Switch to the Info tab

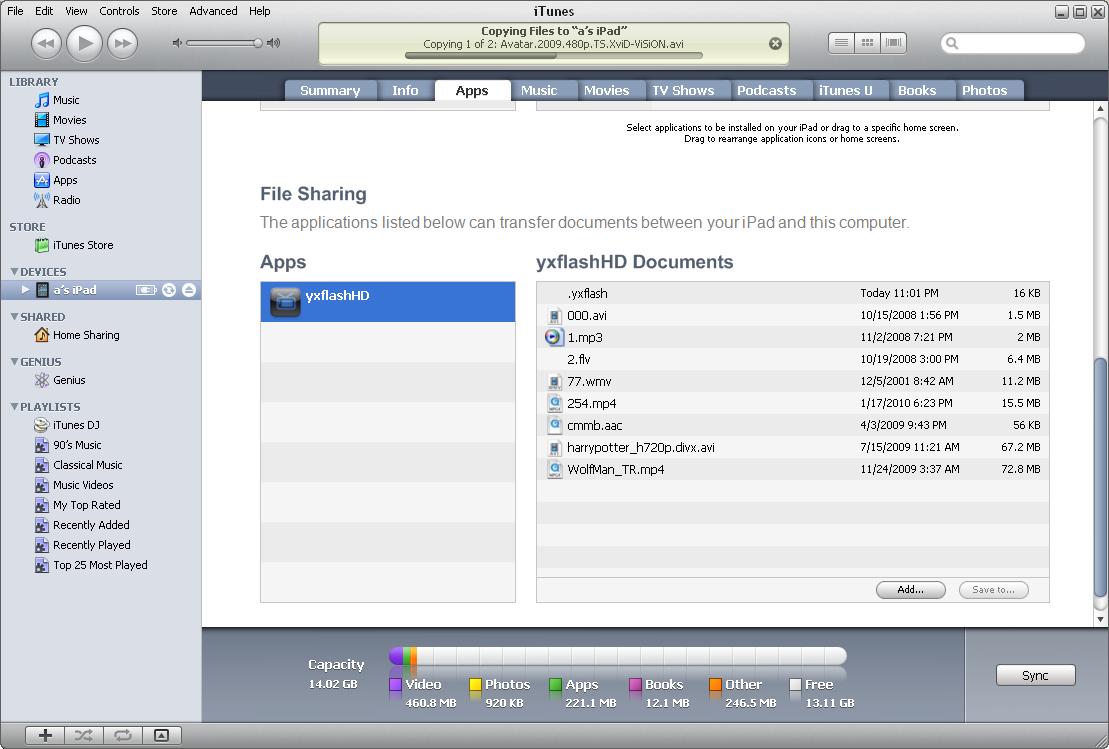click(x=405, y=91)
